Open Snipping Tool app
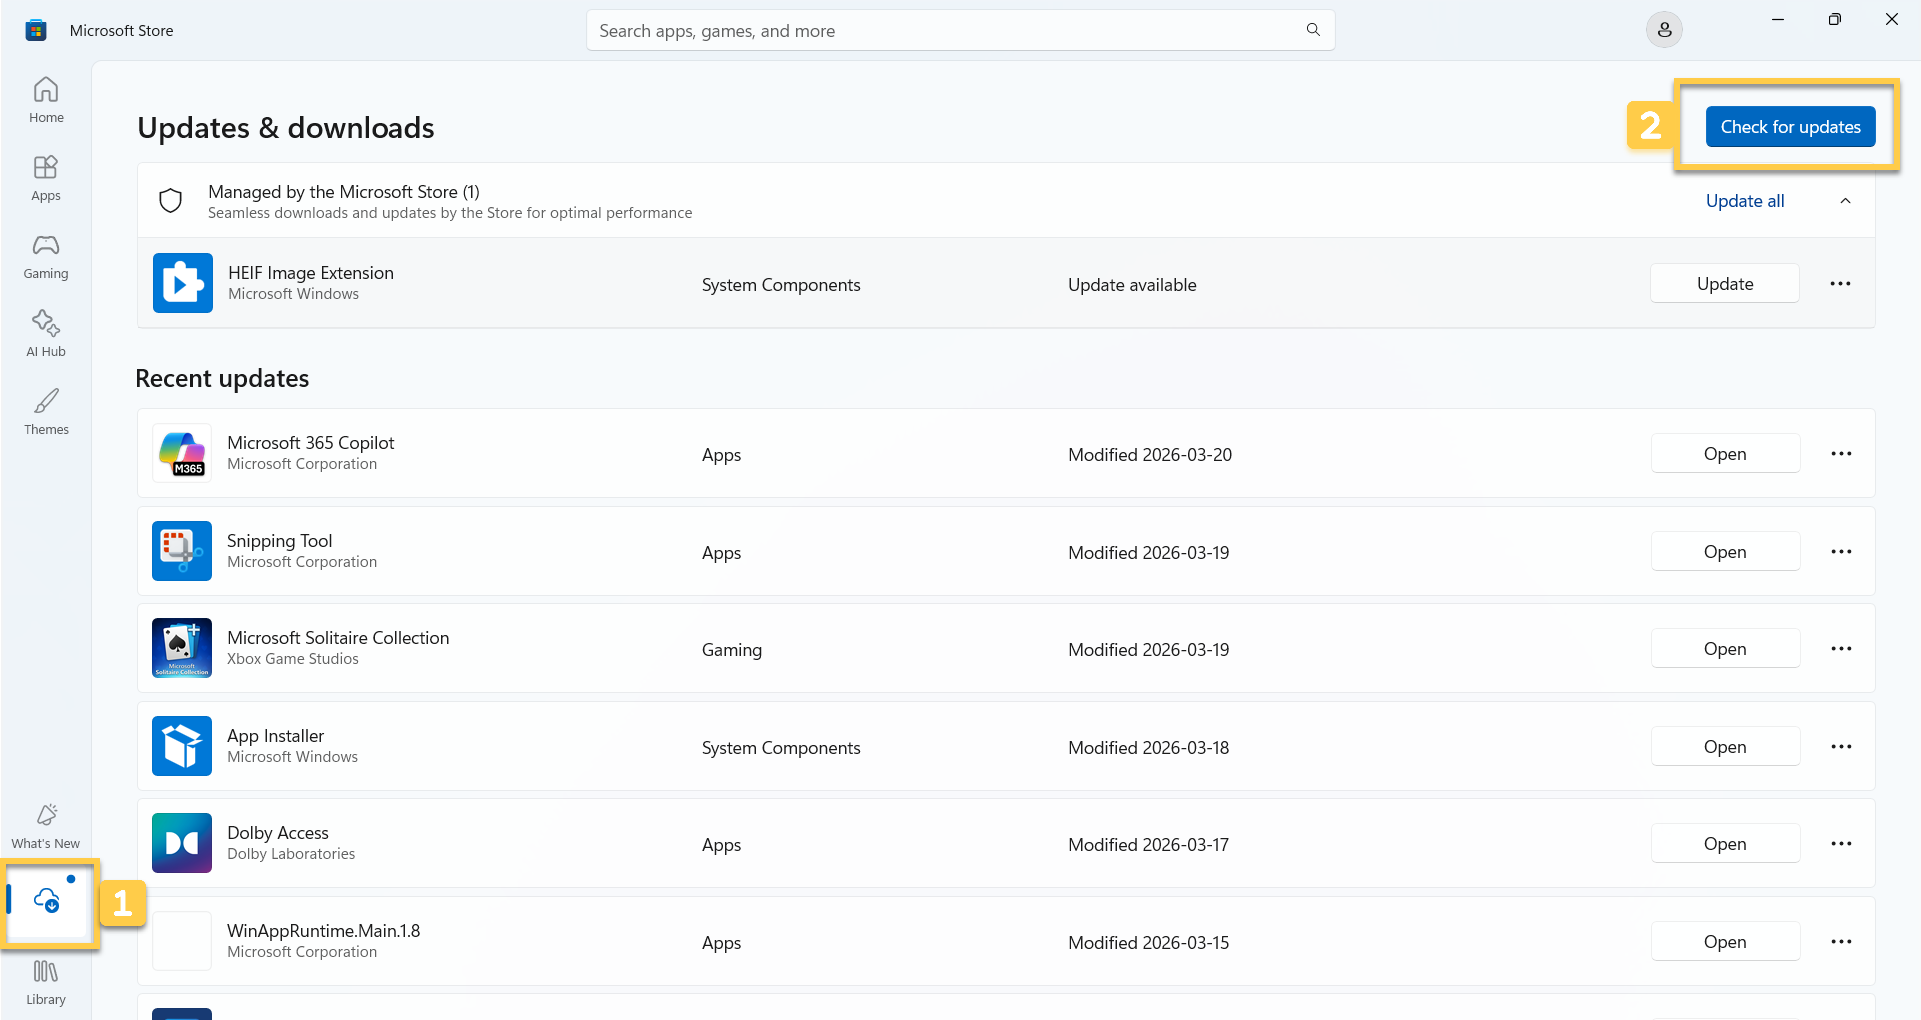The image size is (1921, 1020). pyautogui.click(x=1725, y=552)
